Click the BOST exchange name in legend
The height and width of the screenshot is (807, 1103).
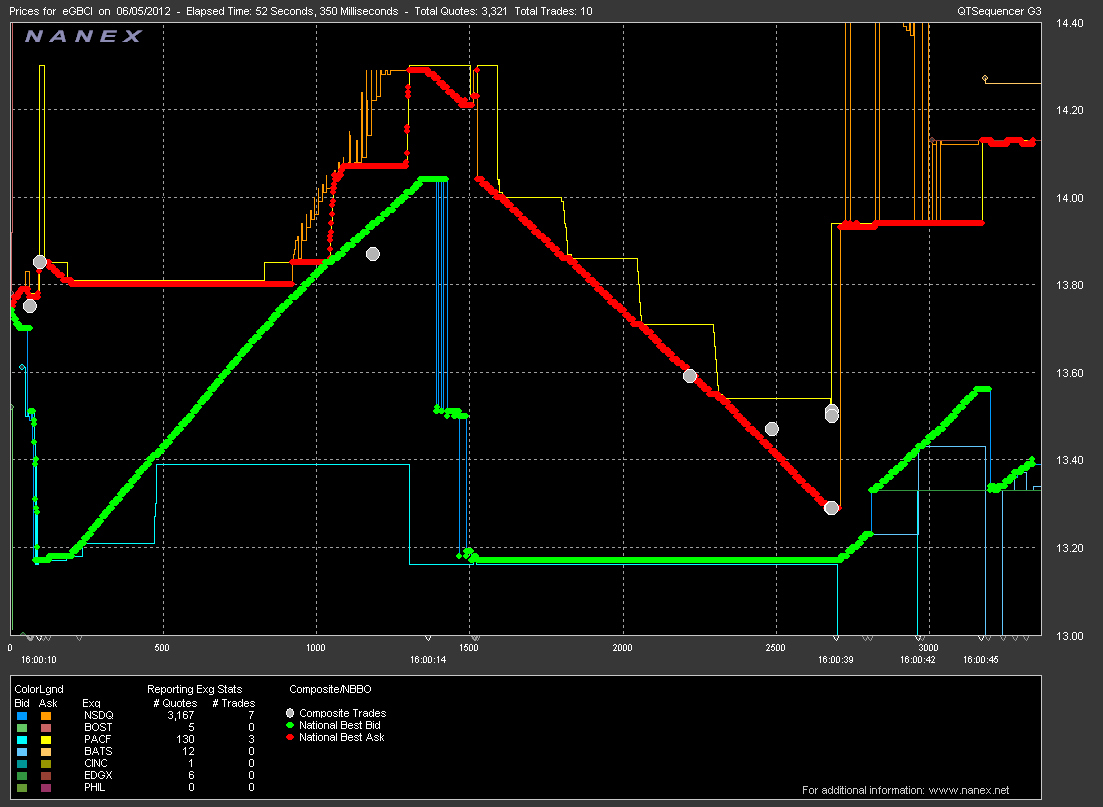click(98, 727)
